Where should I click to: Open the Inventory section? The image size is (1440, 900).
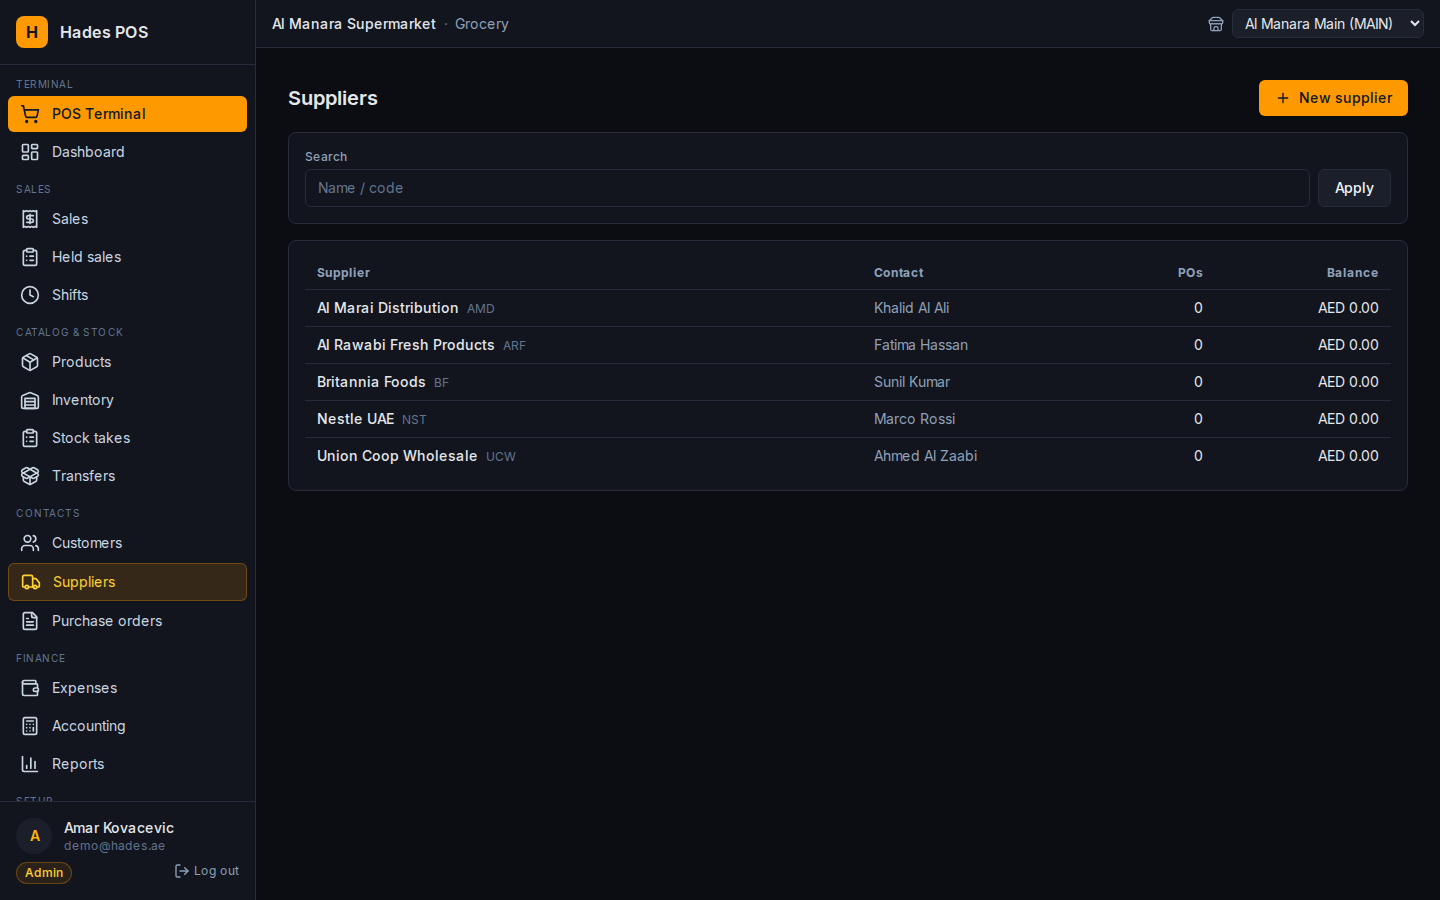coord(127,400)
